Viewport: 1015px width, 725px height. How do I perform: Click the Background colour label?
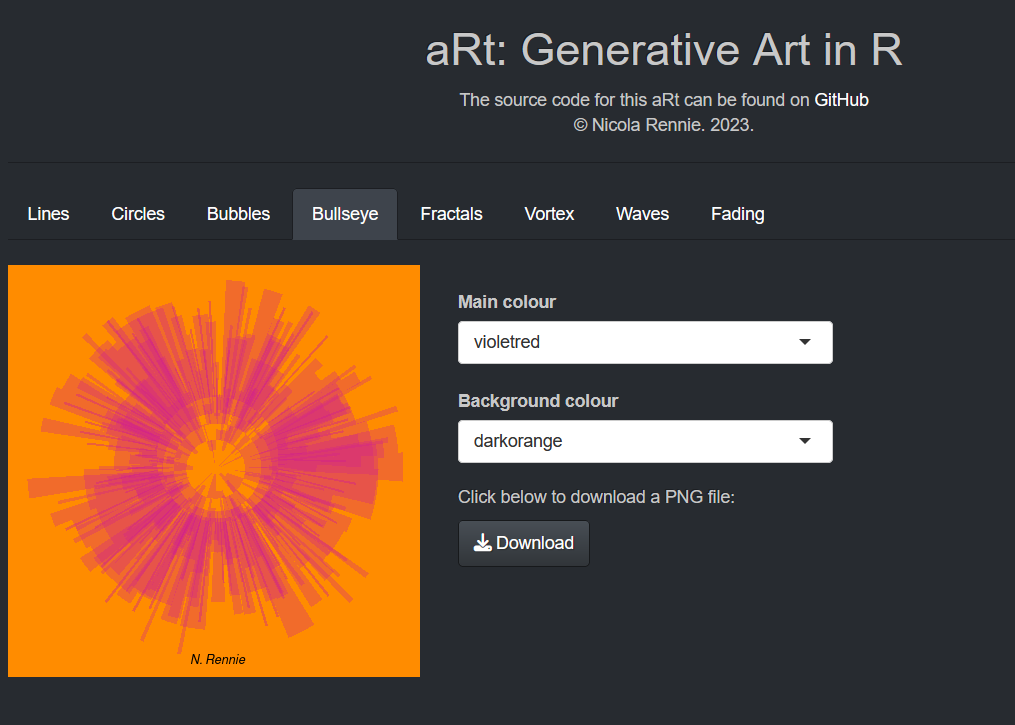tap(538, 401)
